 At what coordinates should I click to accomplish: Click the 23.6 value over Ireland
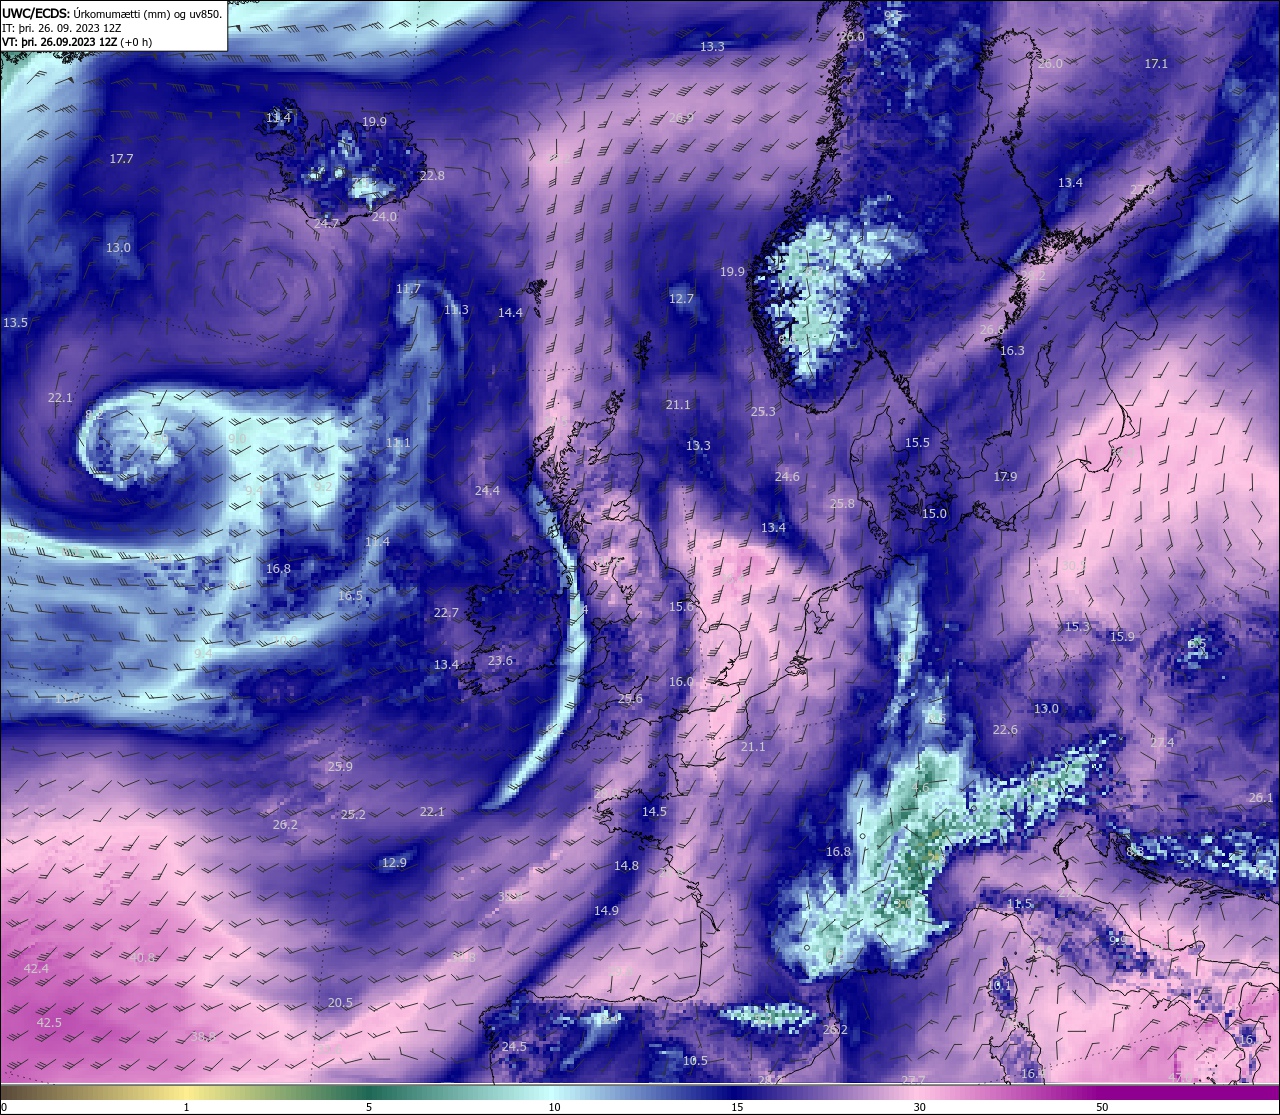[500, 661]
